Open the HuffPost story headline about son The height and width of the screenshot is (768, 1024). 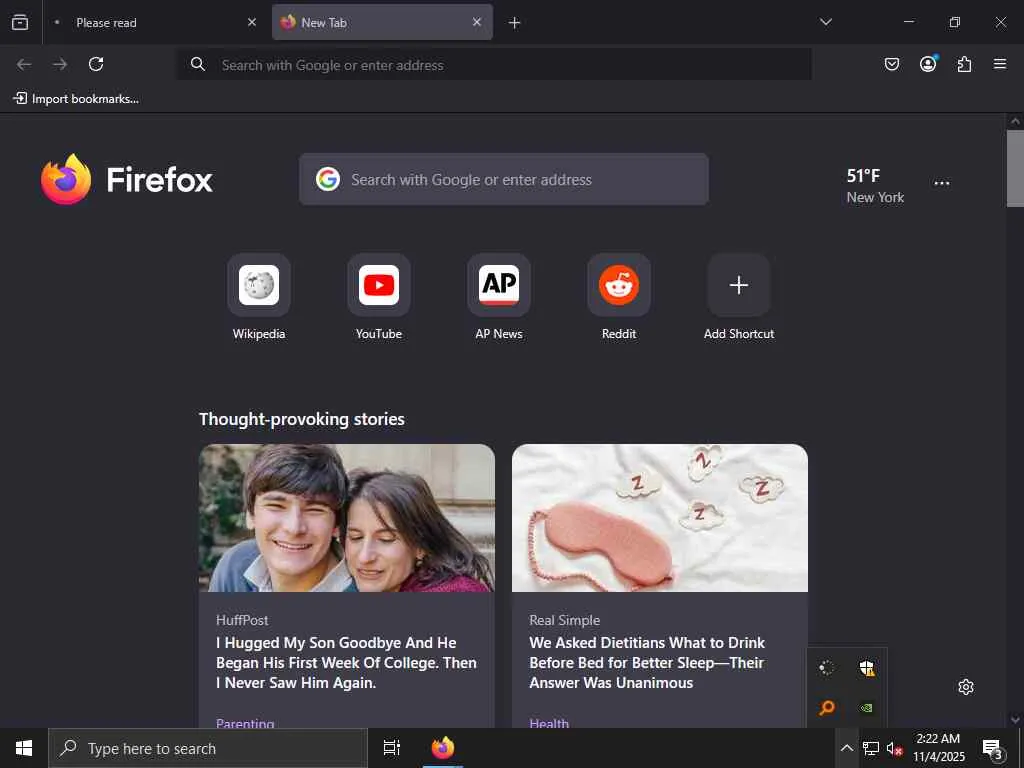(346, 662)
